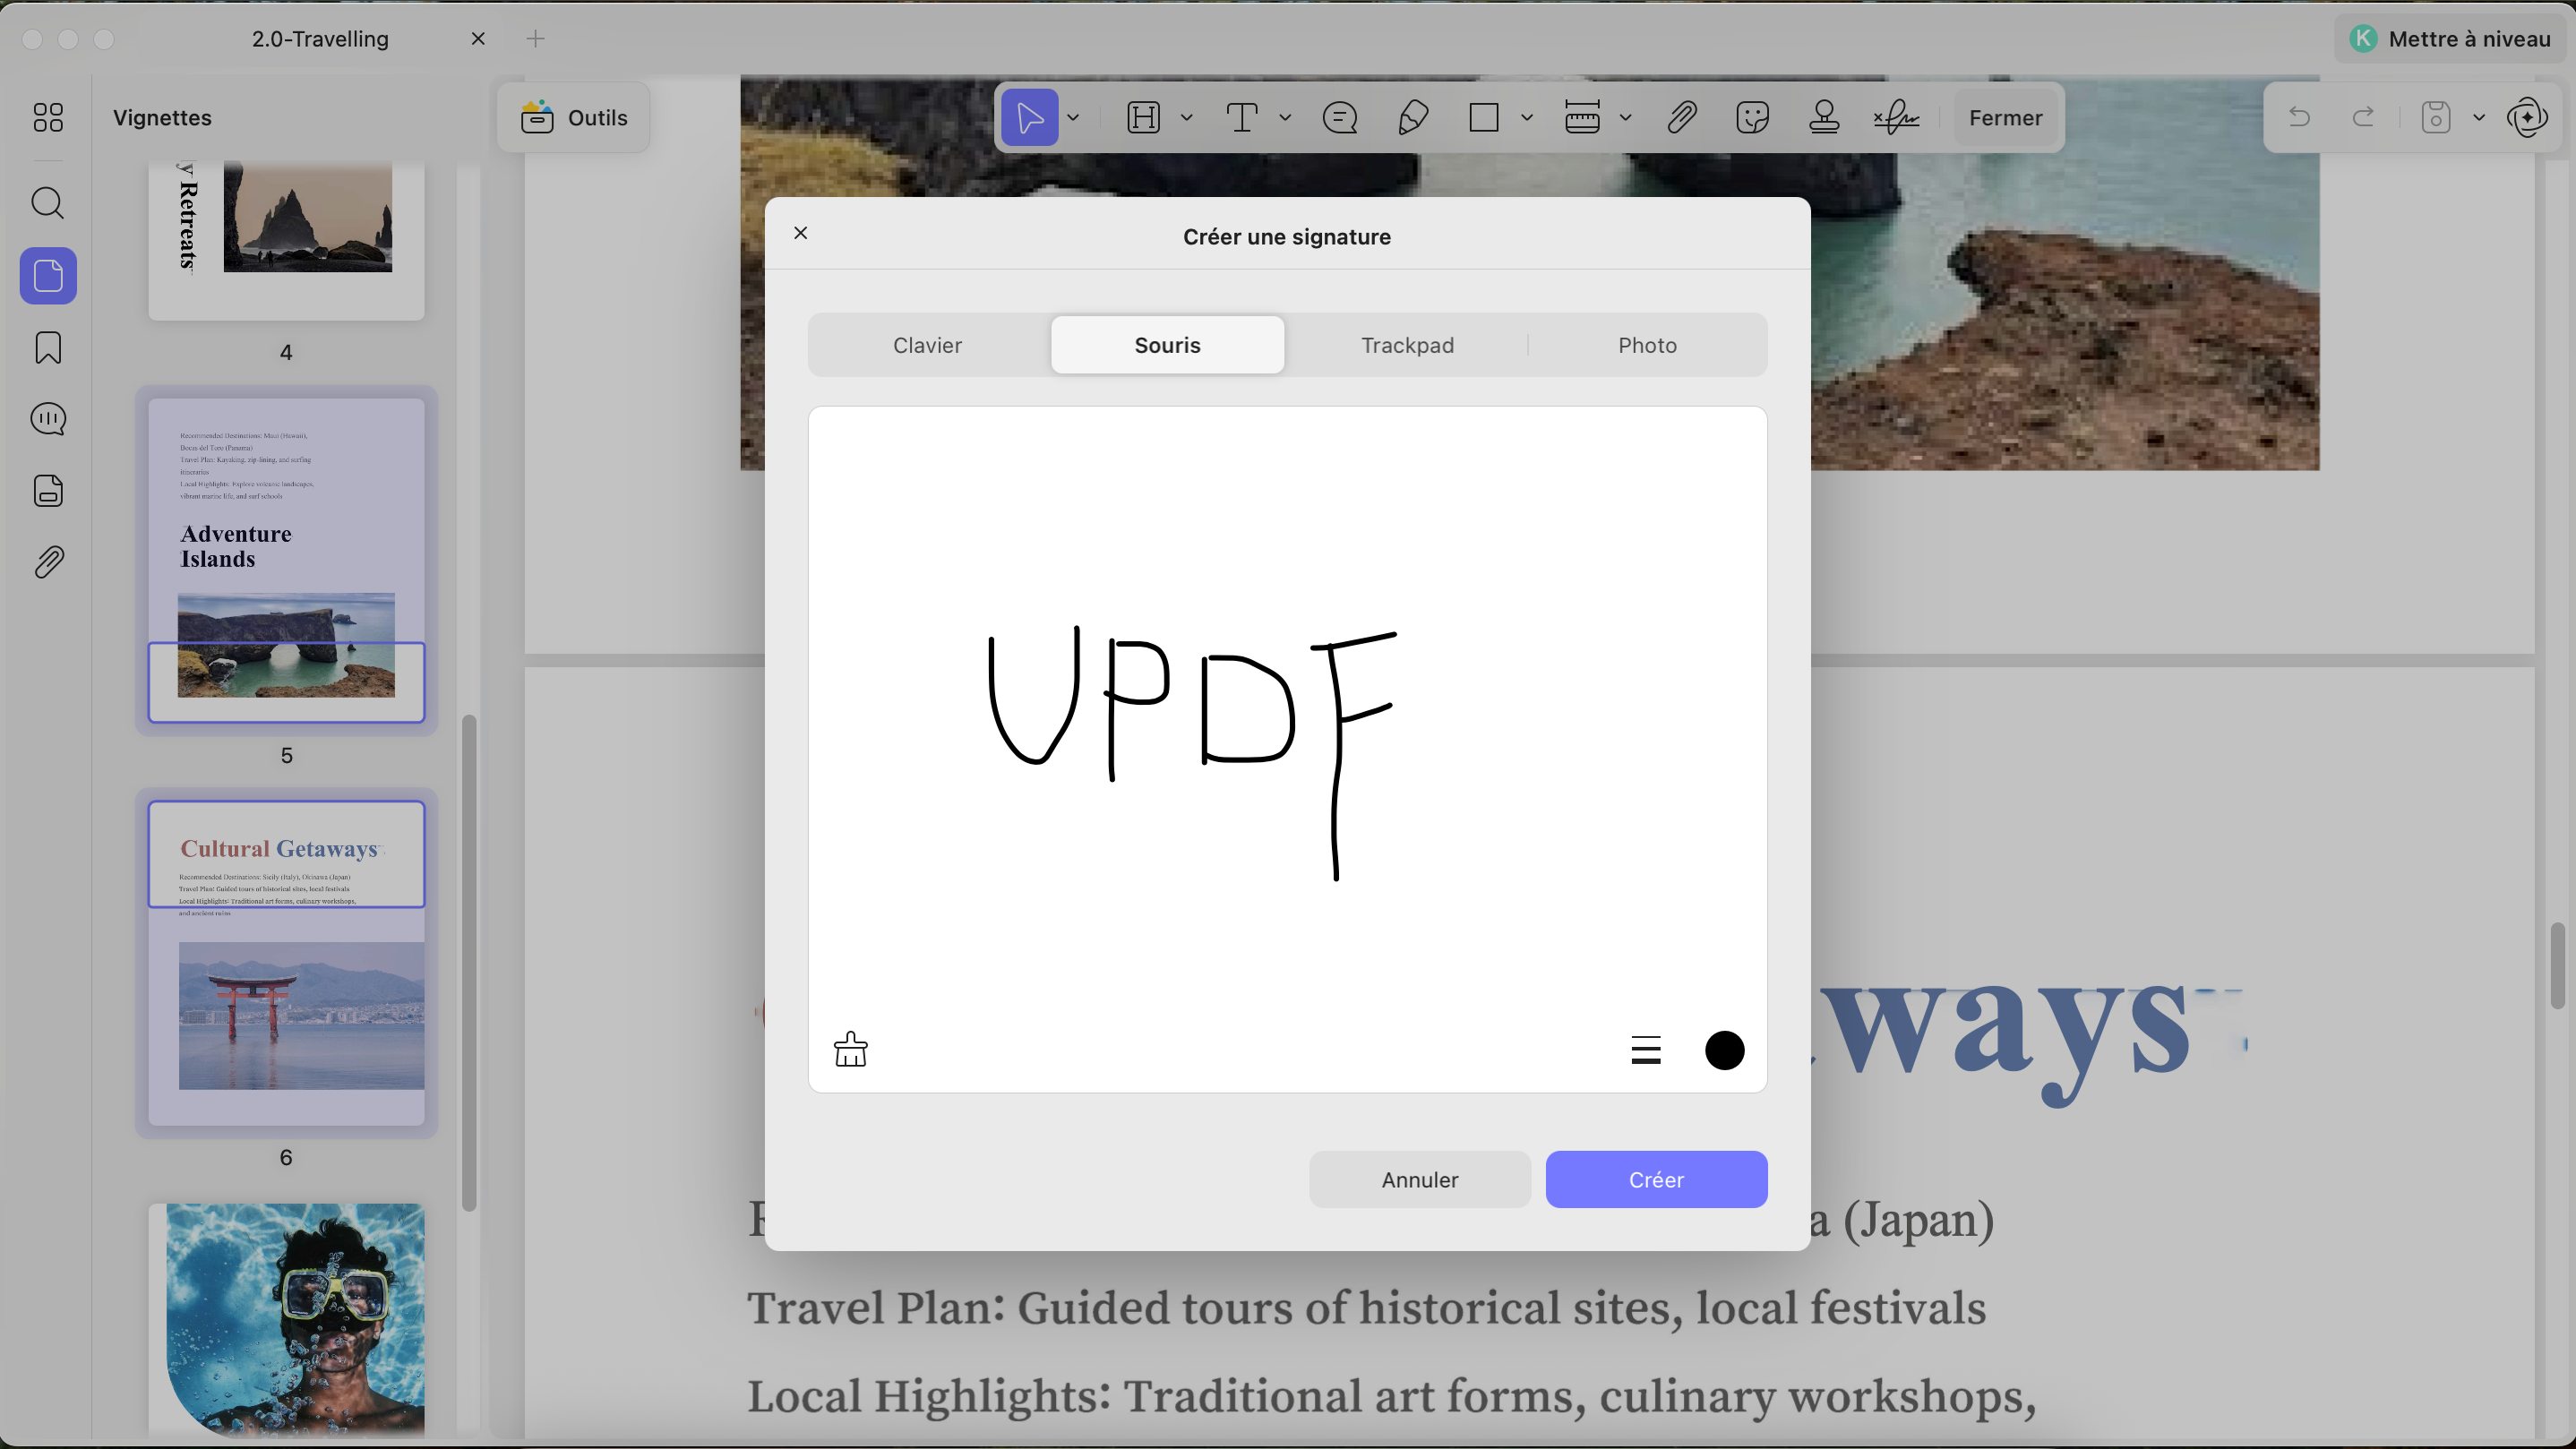The image size is (2576, 1449).
Task: Switch to the Clavier tab
Action: (x=927, y=345)
